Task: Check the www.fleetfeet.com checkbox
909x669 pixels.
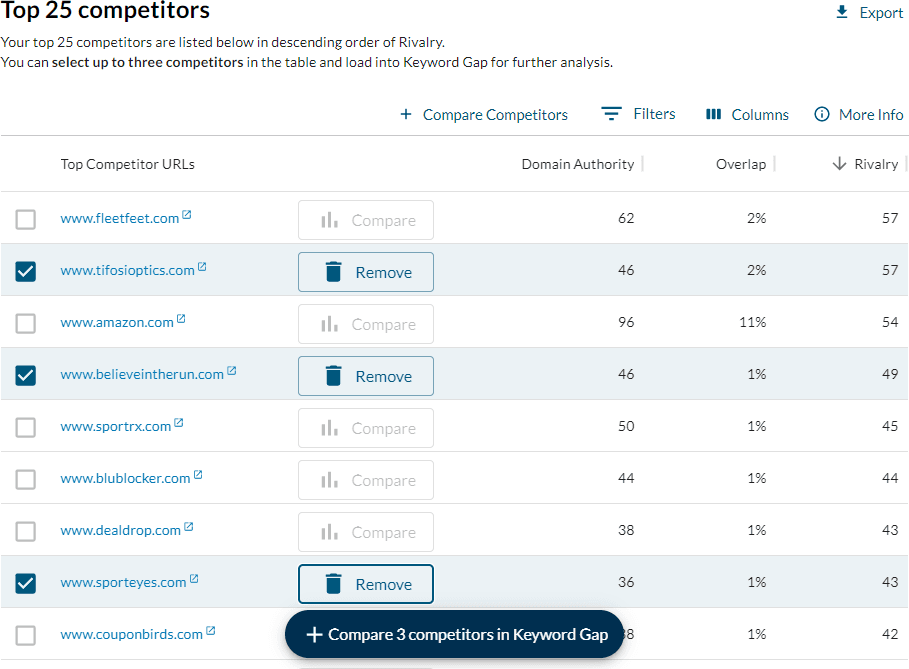Action: (26, 219)
